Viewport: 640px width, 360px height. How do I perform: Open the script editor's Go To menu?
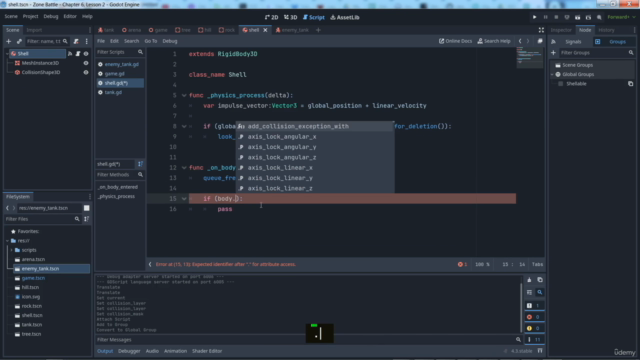tap(151, 41)
